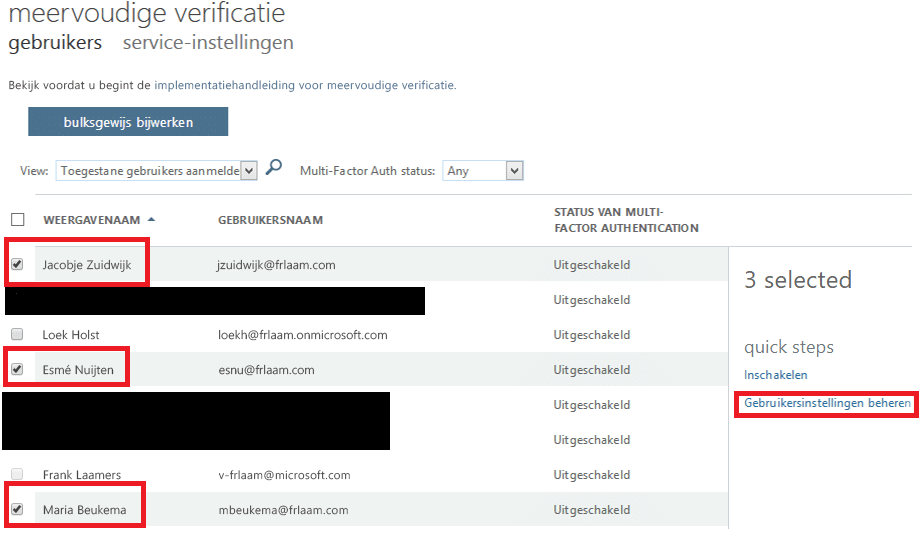Click the 'meervoudige verificatie' page title
920x543 pixels.
click(147, 13)
